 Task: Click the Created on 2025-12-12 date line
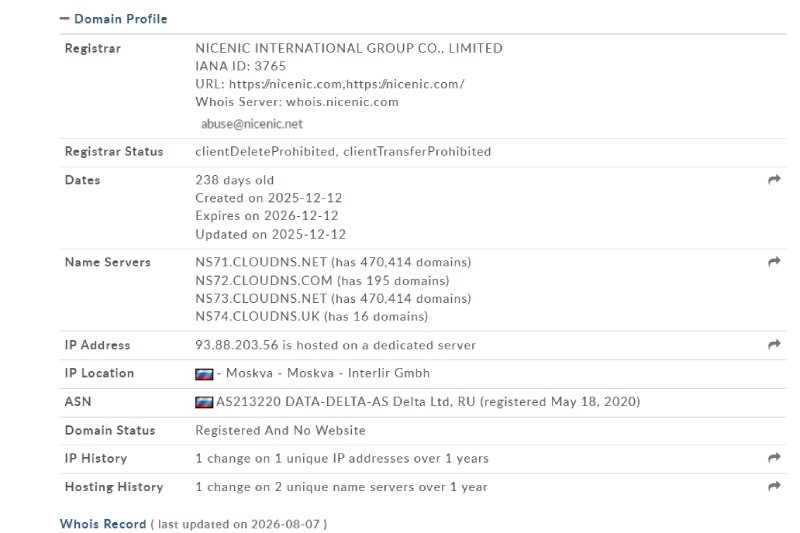(x=269, y=198)
